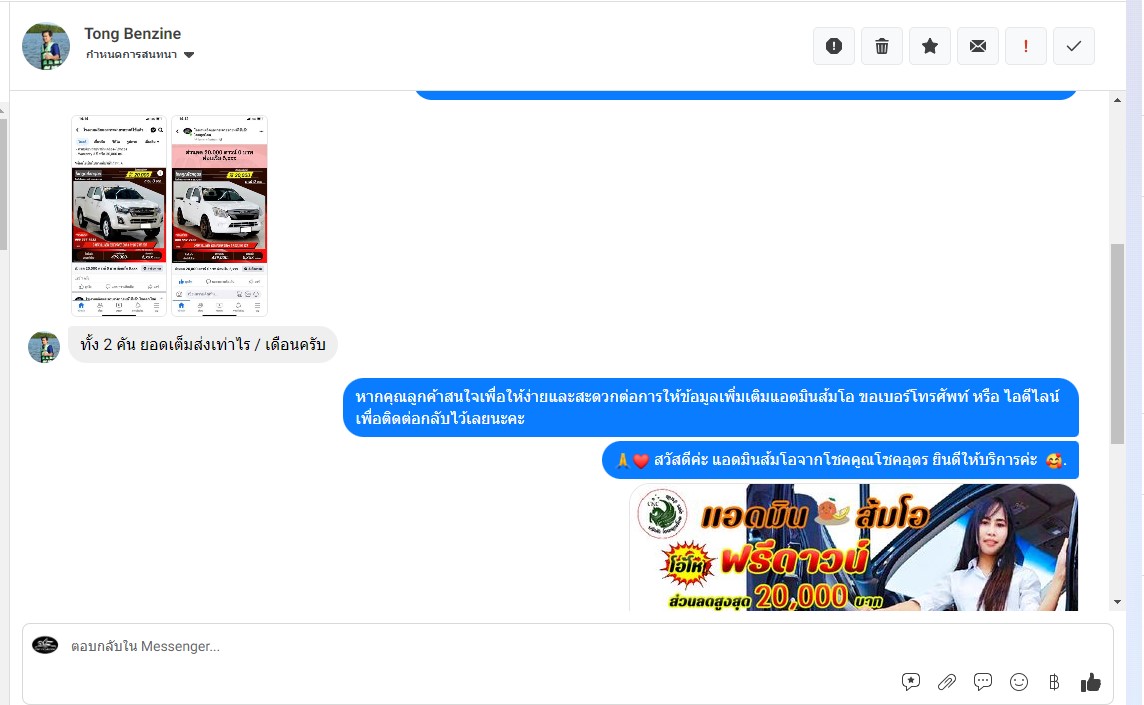Star this conversation with Tong Benzine
Image resolution: width=1144 pixels, height=705 pixels.
(x=929, y=46)
